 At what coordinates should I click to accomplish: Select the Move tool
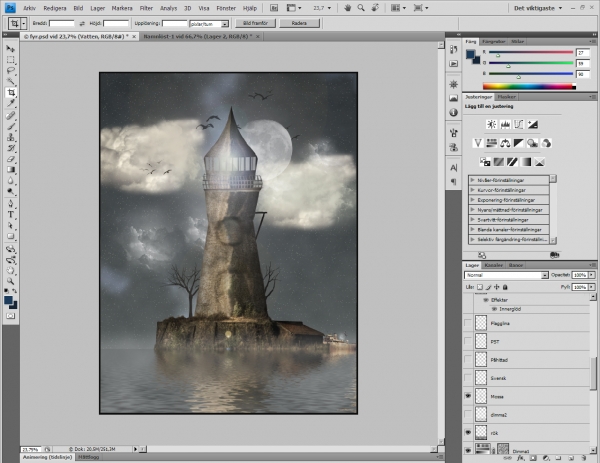pos(10,49)
